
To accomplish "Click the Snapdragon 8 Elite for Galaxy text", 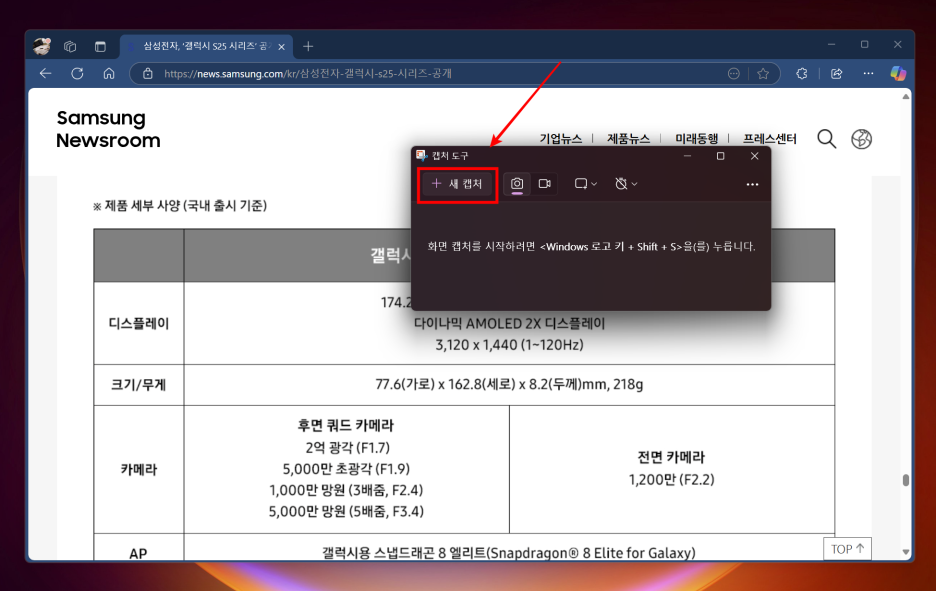I will point(509,553).
